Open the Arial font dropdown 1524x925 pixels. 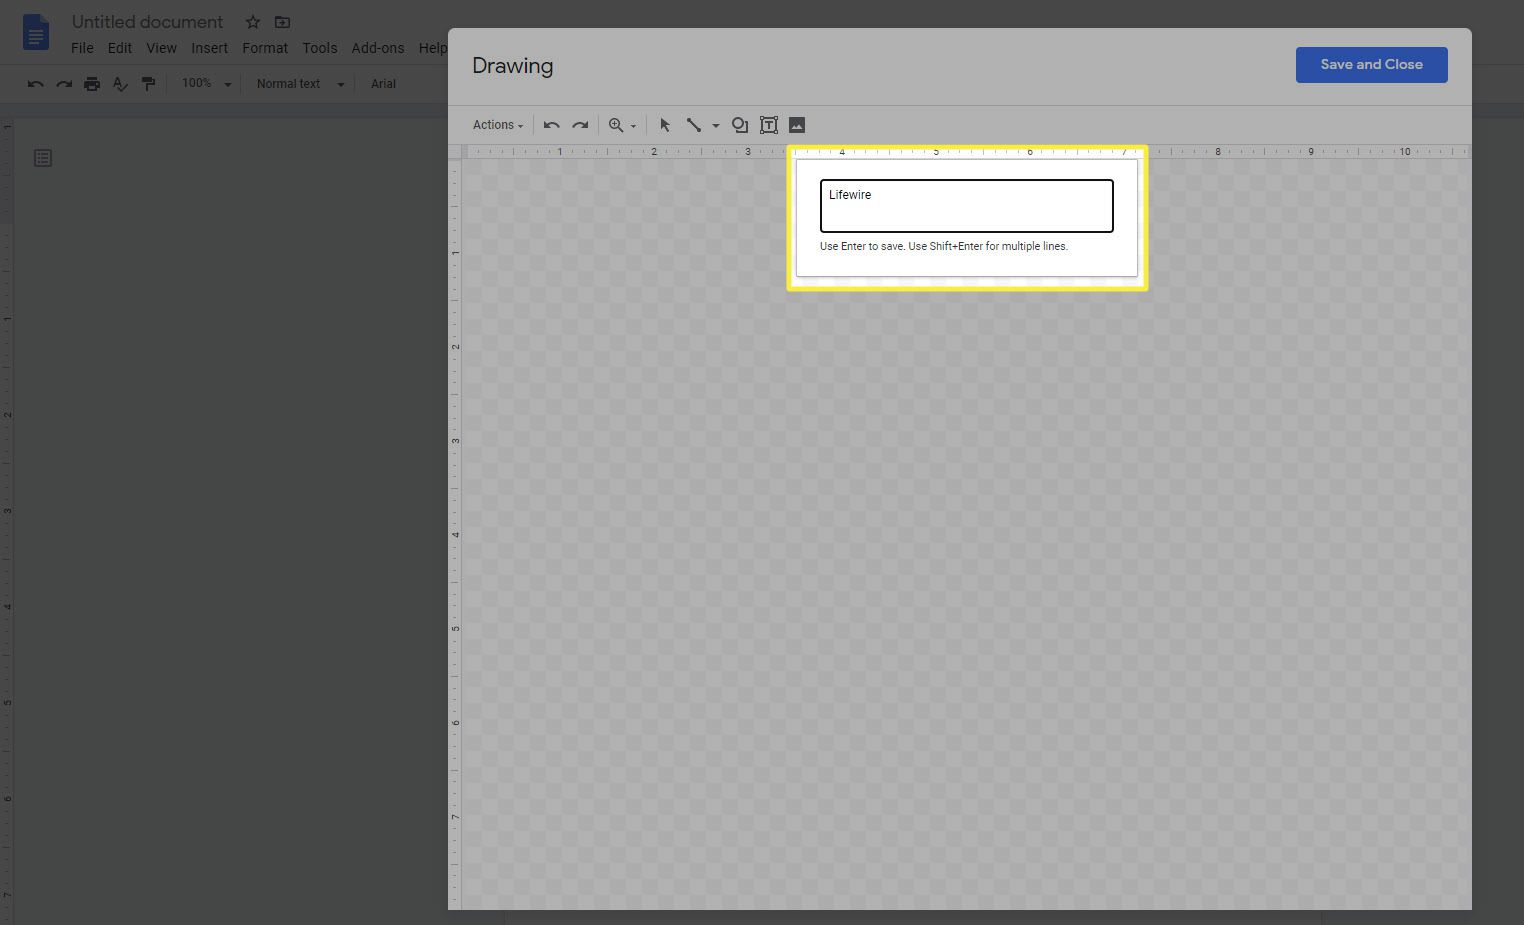pos(384,84)
